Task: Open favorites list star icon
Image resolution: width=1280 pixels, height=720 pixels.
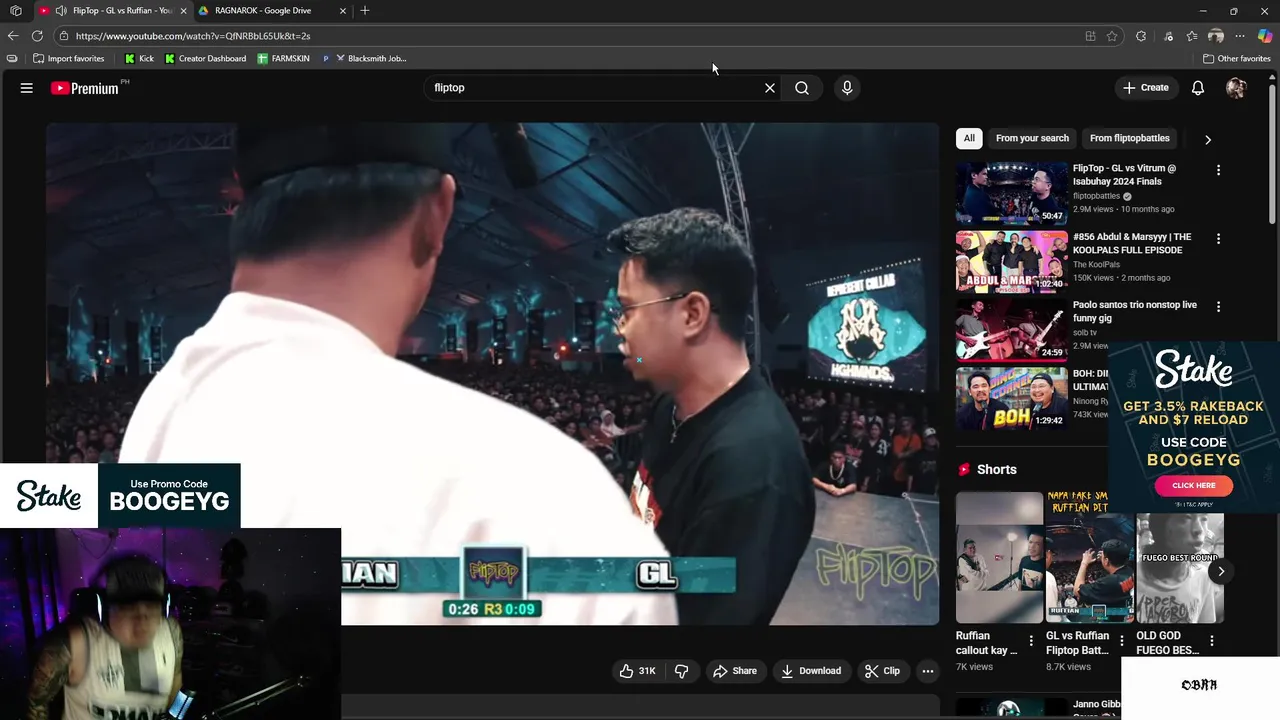Action: pyautogui.click(x=1192, y=36)
